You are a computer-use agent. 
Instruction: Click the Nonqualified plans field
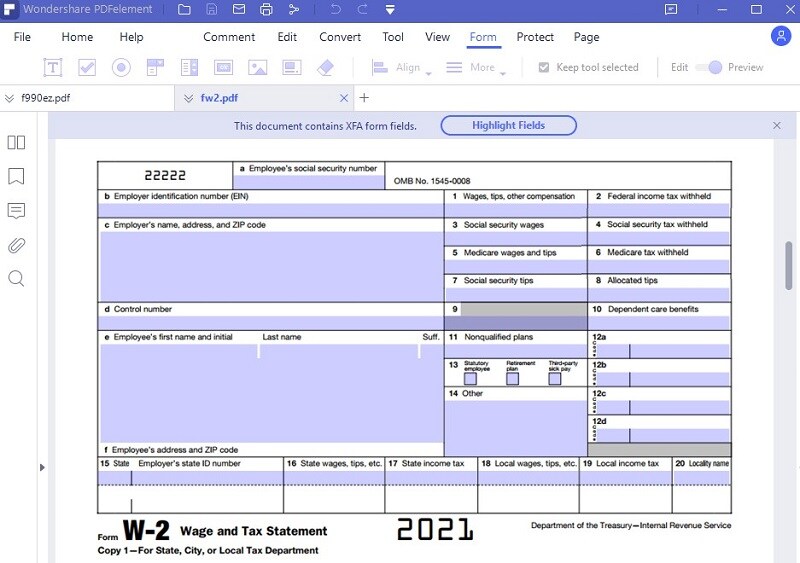[x=516, y=351]
